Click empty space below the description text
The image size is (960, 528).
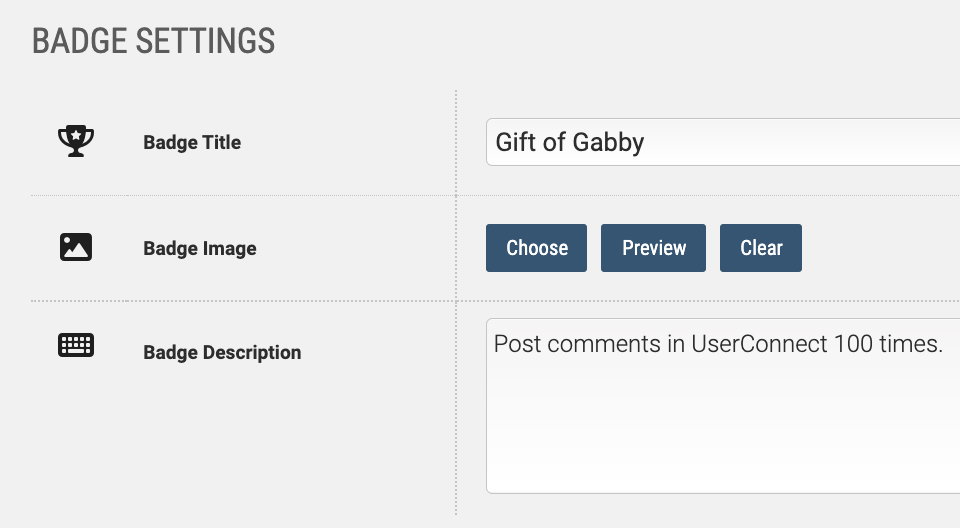coord(723,429)
